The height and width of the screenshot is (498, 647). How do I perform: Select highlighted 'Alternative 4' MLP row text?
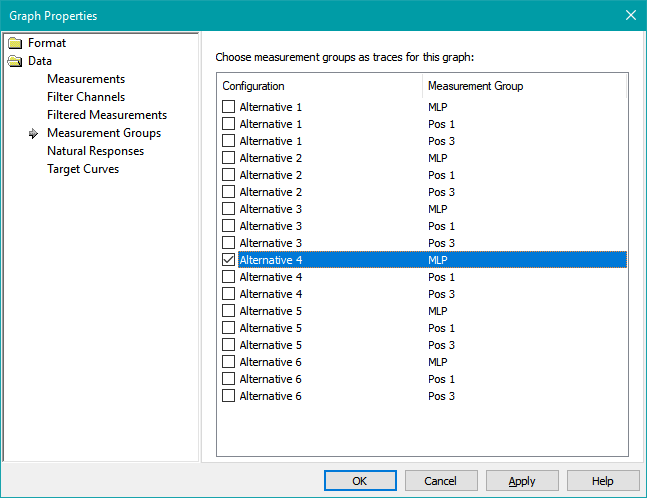tap(271, 260)
